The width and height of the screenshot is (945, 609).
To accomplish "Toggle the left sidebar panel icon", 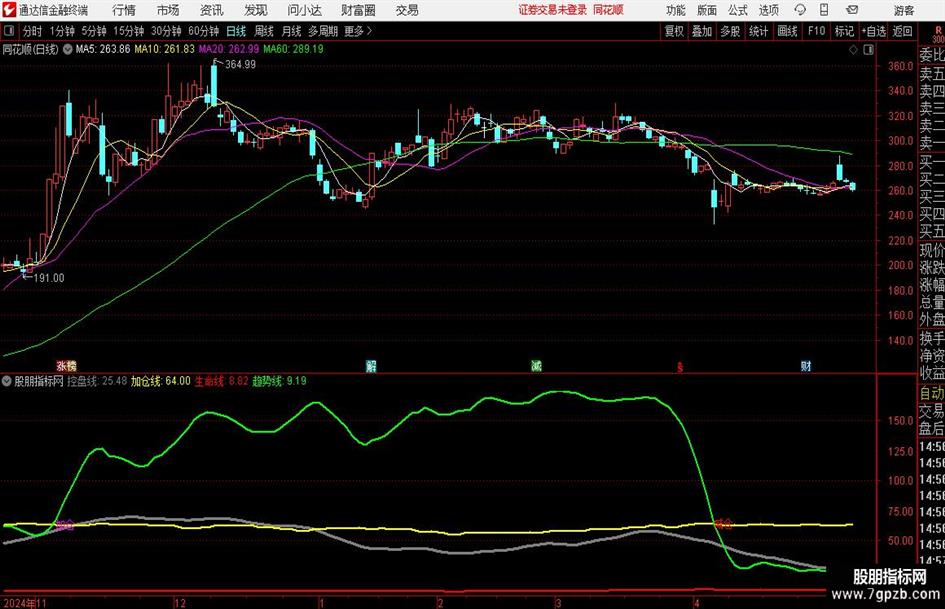I will (x=9, y=31).
